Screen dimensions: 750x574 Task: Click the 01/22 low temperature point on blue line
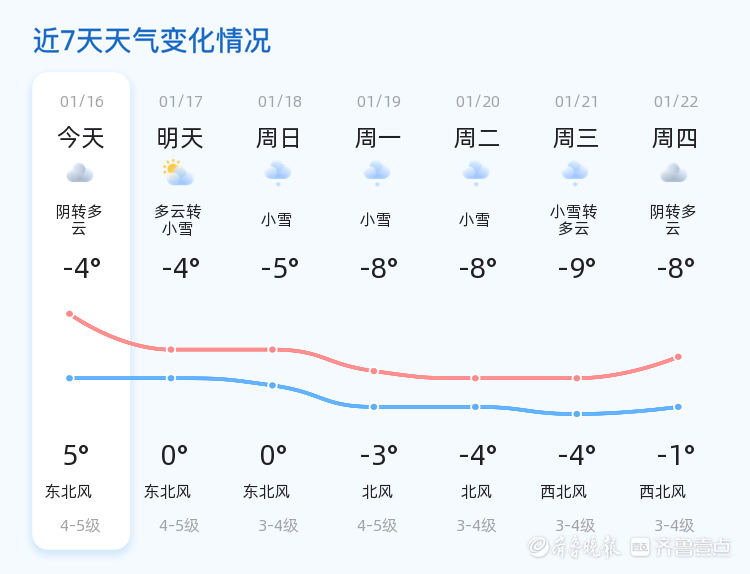(x=678, y=407)
